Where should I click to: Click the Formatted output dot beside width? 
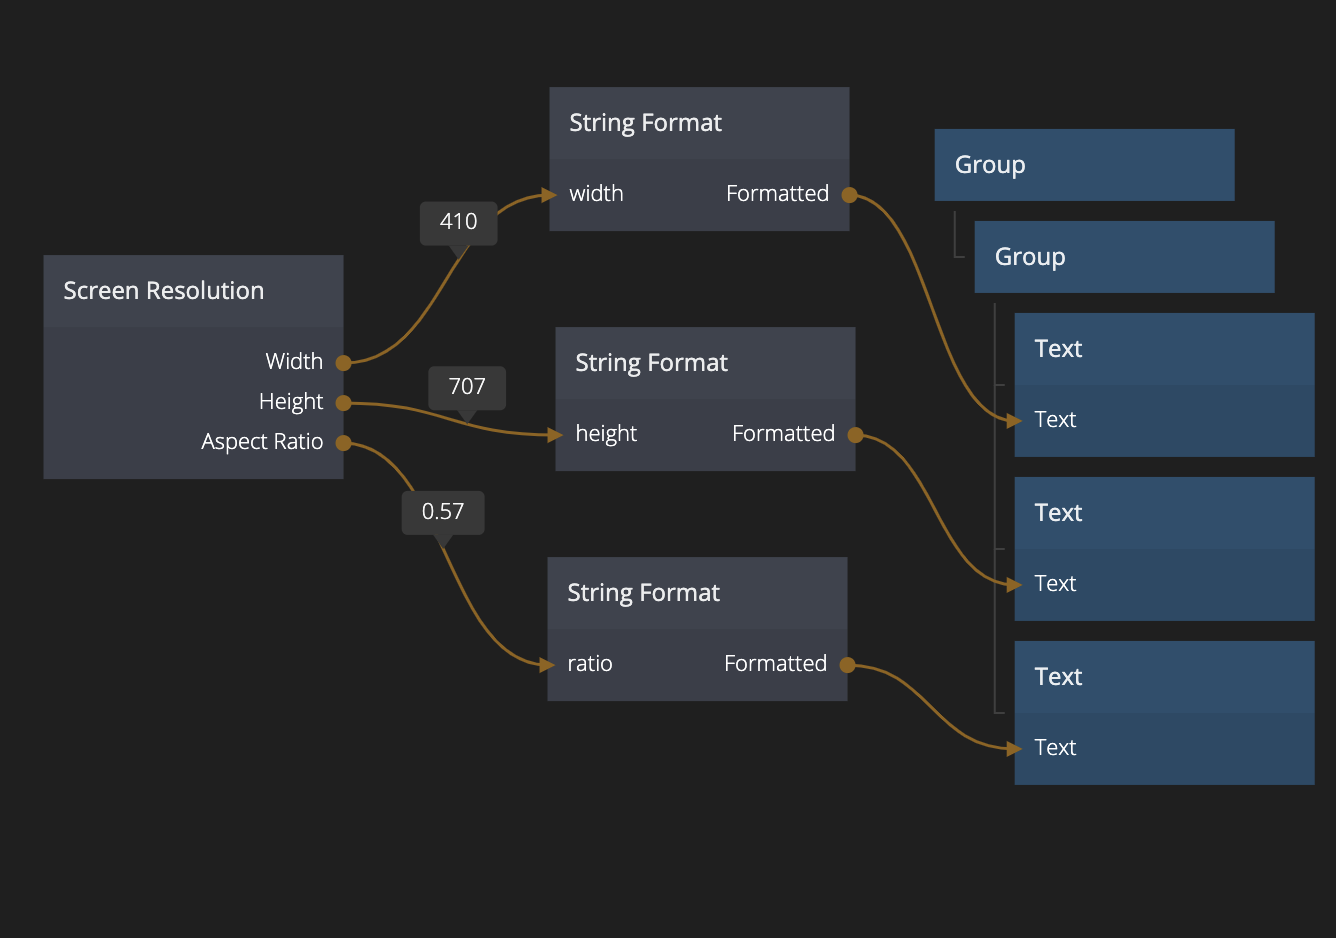tap(849, 195)
